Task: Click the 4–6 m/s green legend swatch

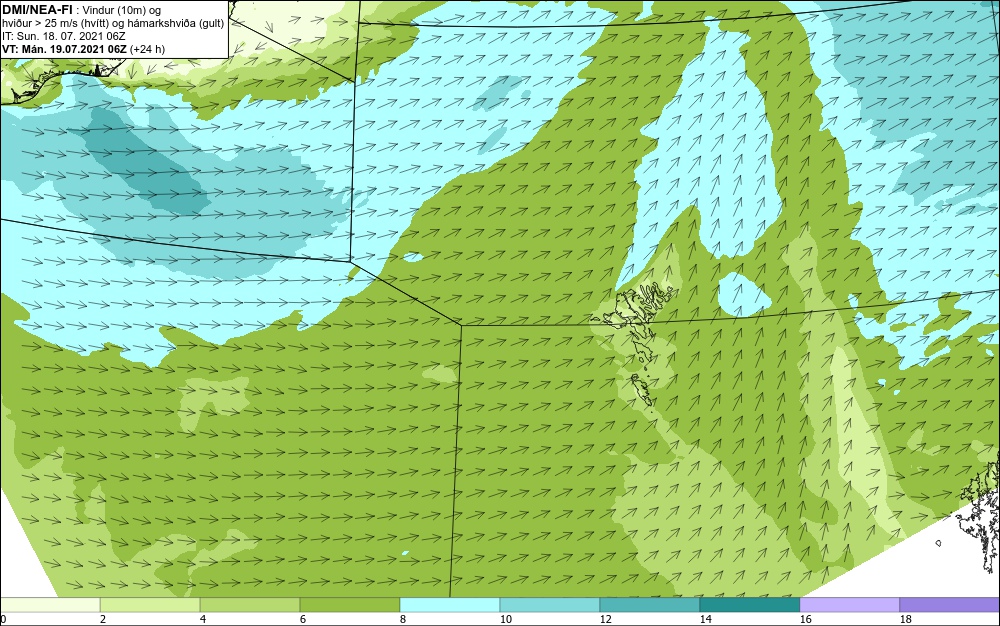Action: [x=250, y=605]
